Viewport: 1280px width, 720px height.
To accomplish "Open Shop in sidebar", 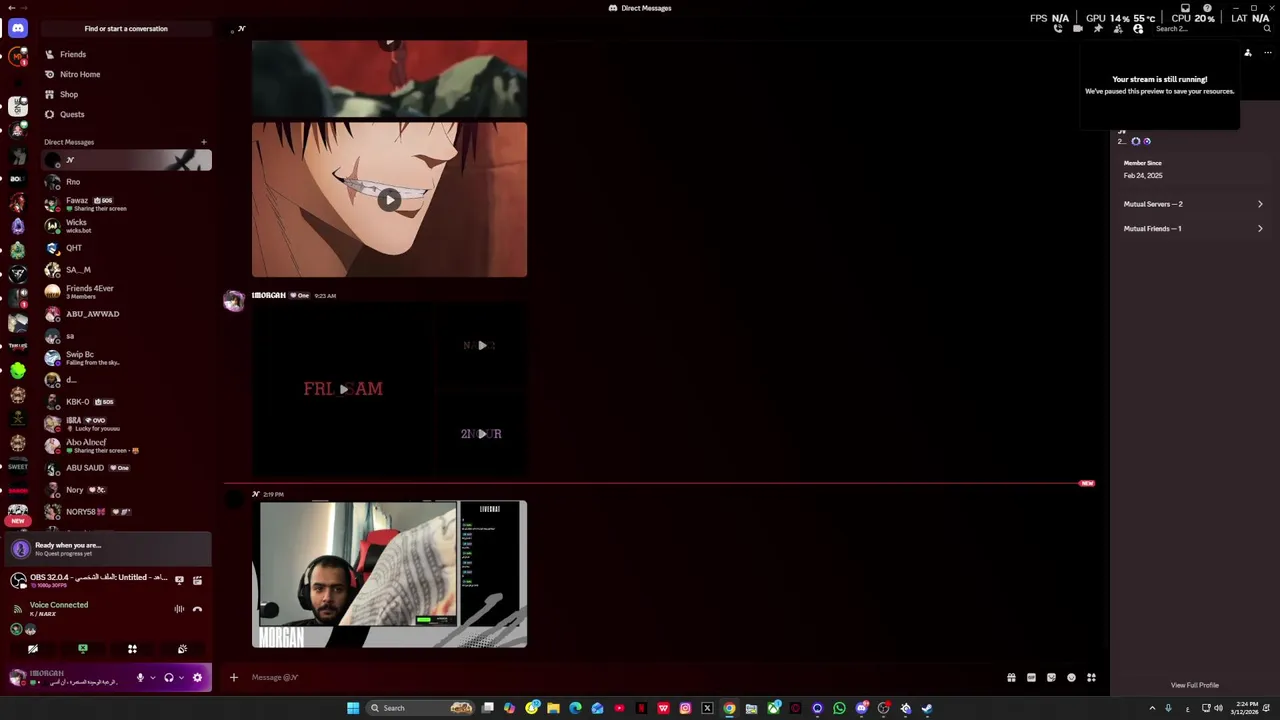I will coord(126,94).
